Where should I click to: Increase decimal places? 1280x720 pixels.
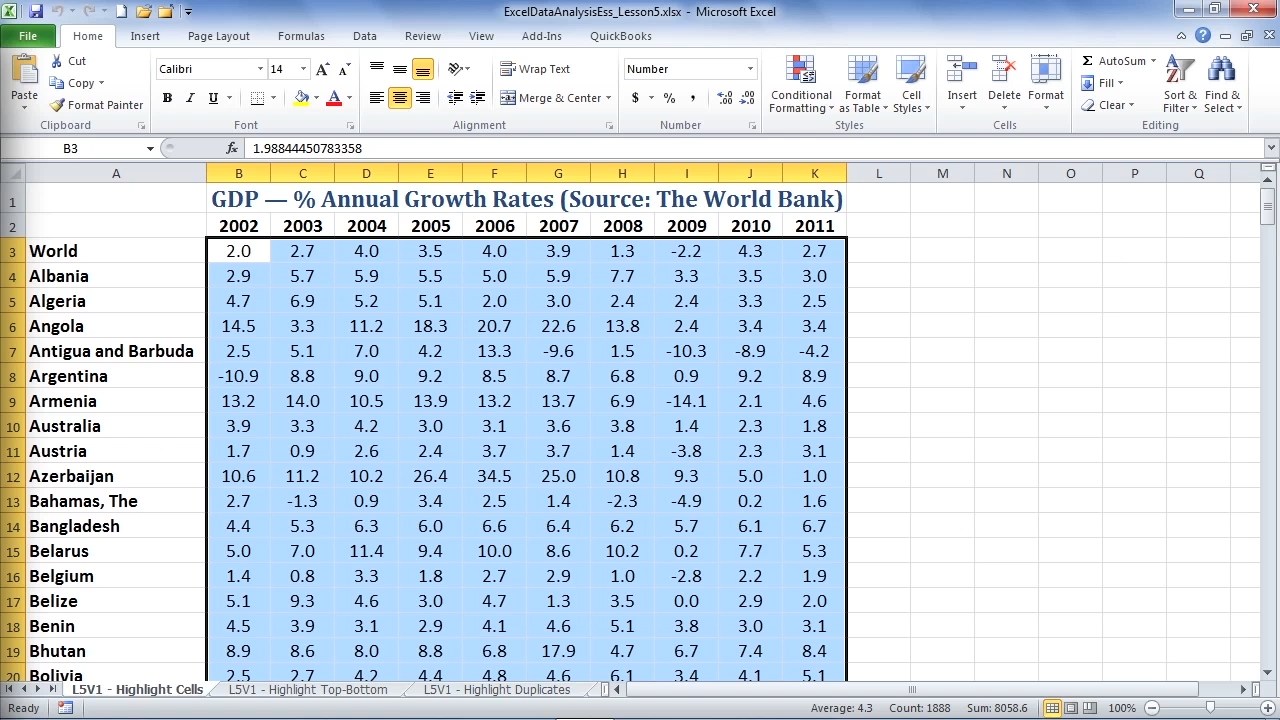tap(725, 98)
